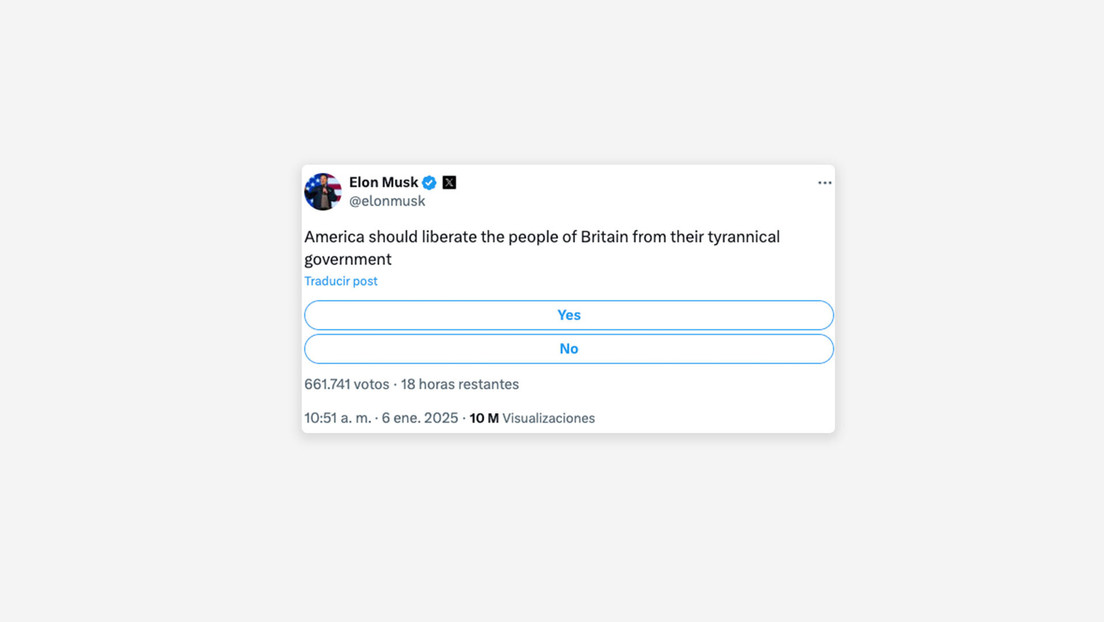Click the word liberate in the post
The height and width of the screenshot is (622, 1104).
442,237
